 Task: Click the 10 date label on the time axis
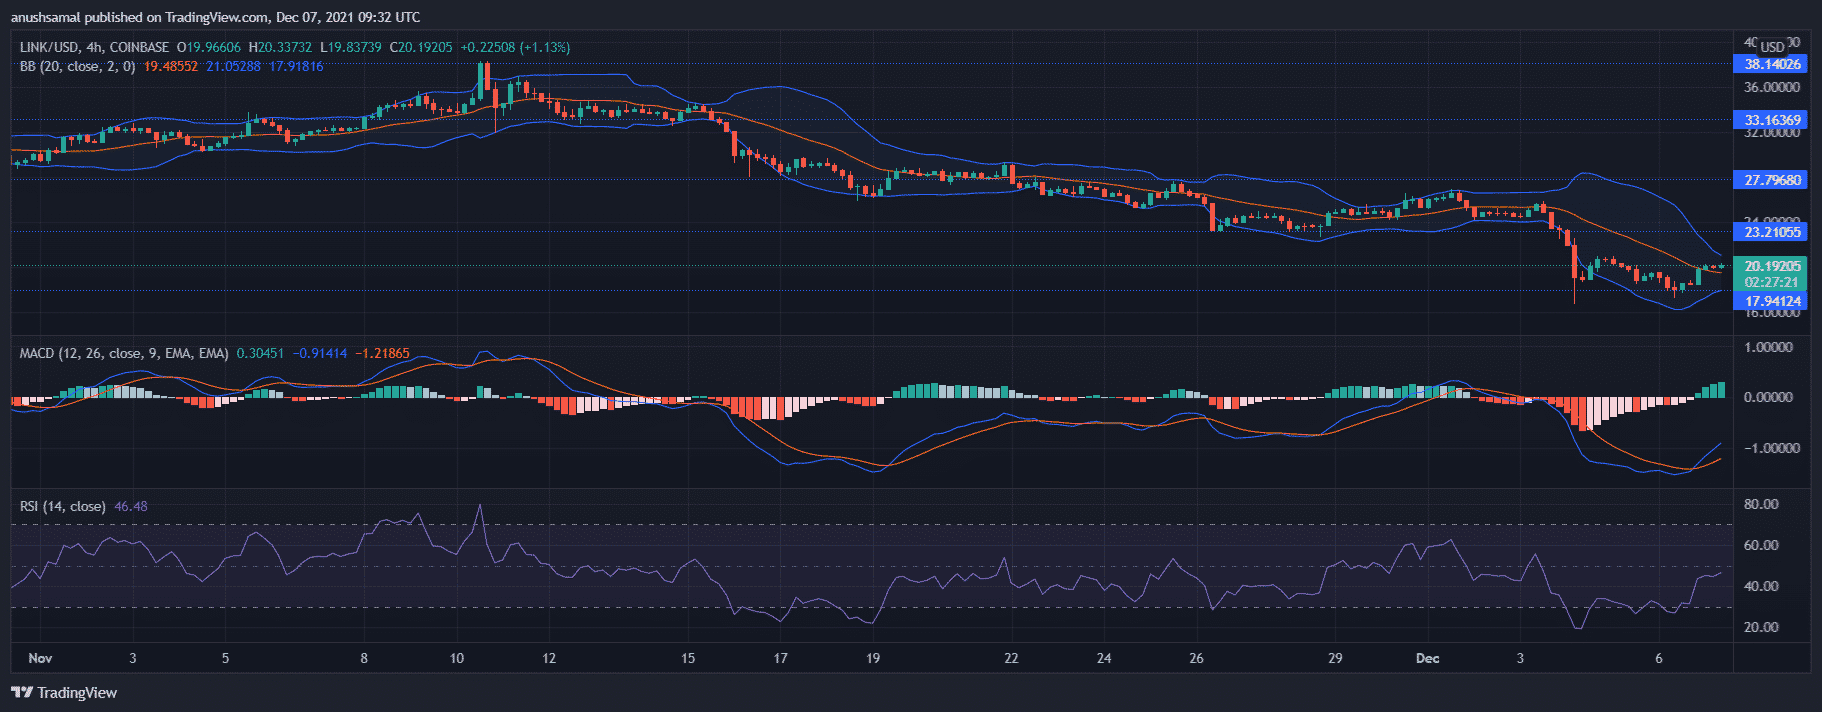457,658
